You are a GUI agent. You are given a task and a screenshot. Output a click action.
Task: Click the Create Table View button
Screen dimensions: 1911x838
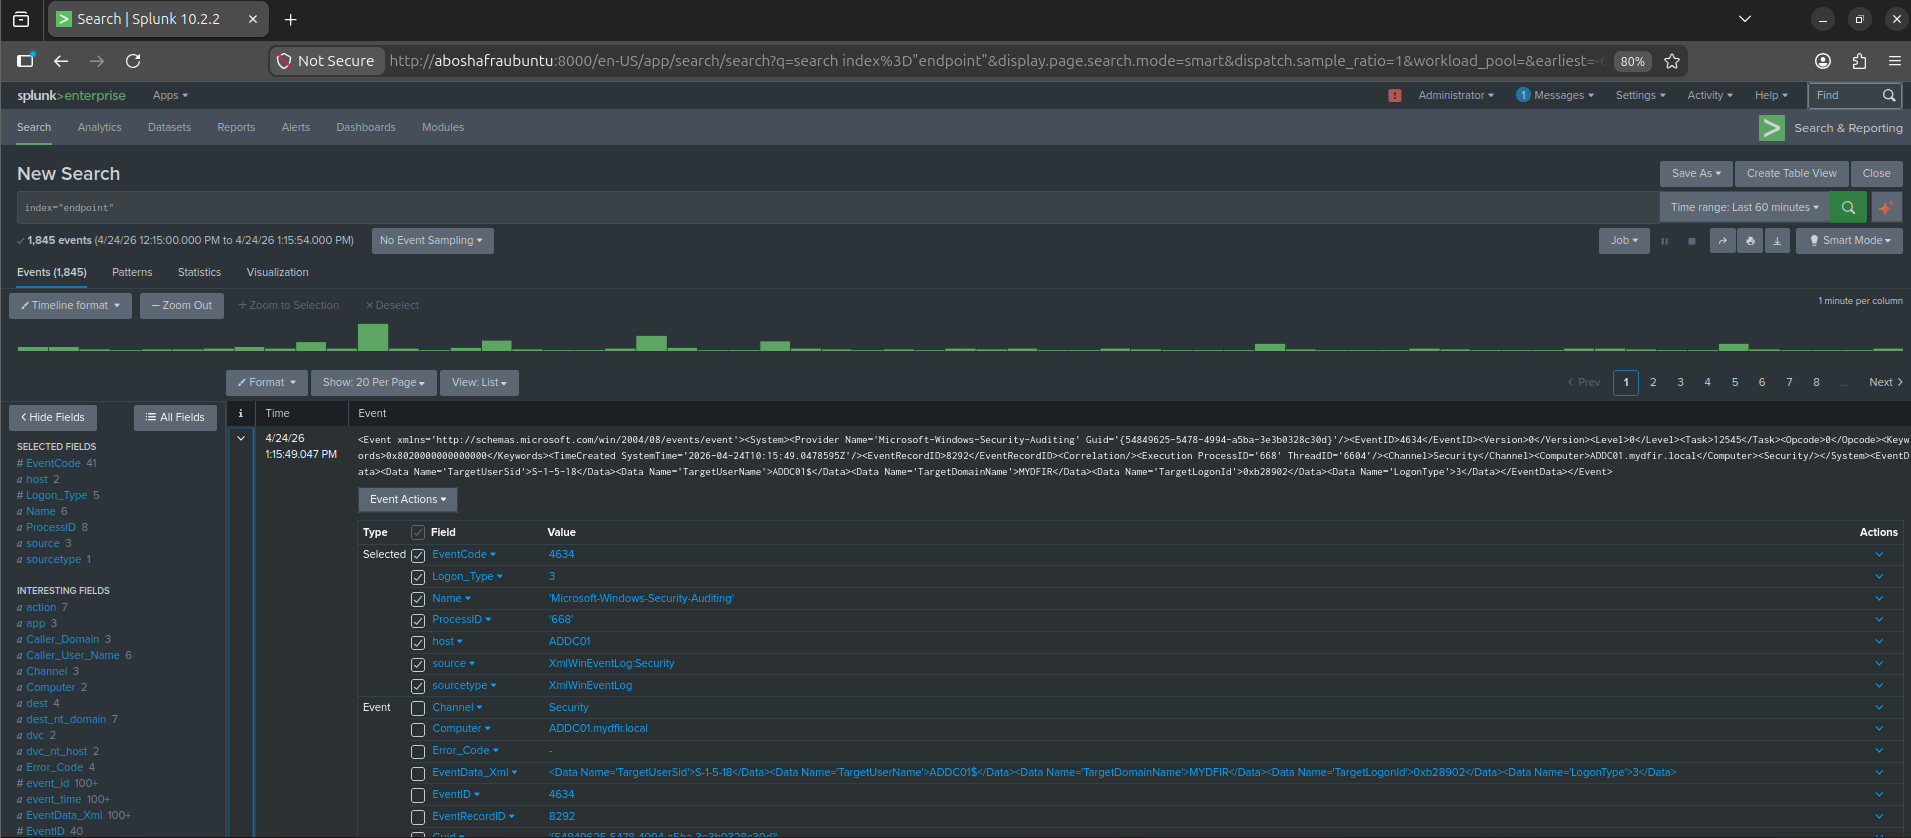1791,173
